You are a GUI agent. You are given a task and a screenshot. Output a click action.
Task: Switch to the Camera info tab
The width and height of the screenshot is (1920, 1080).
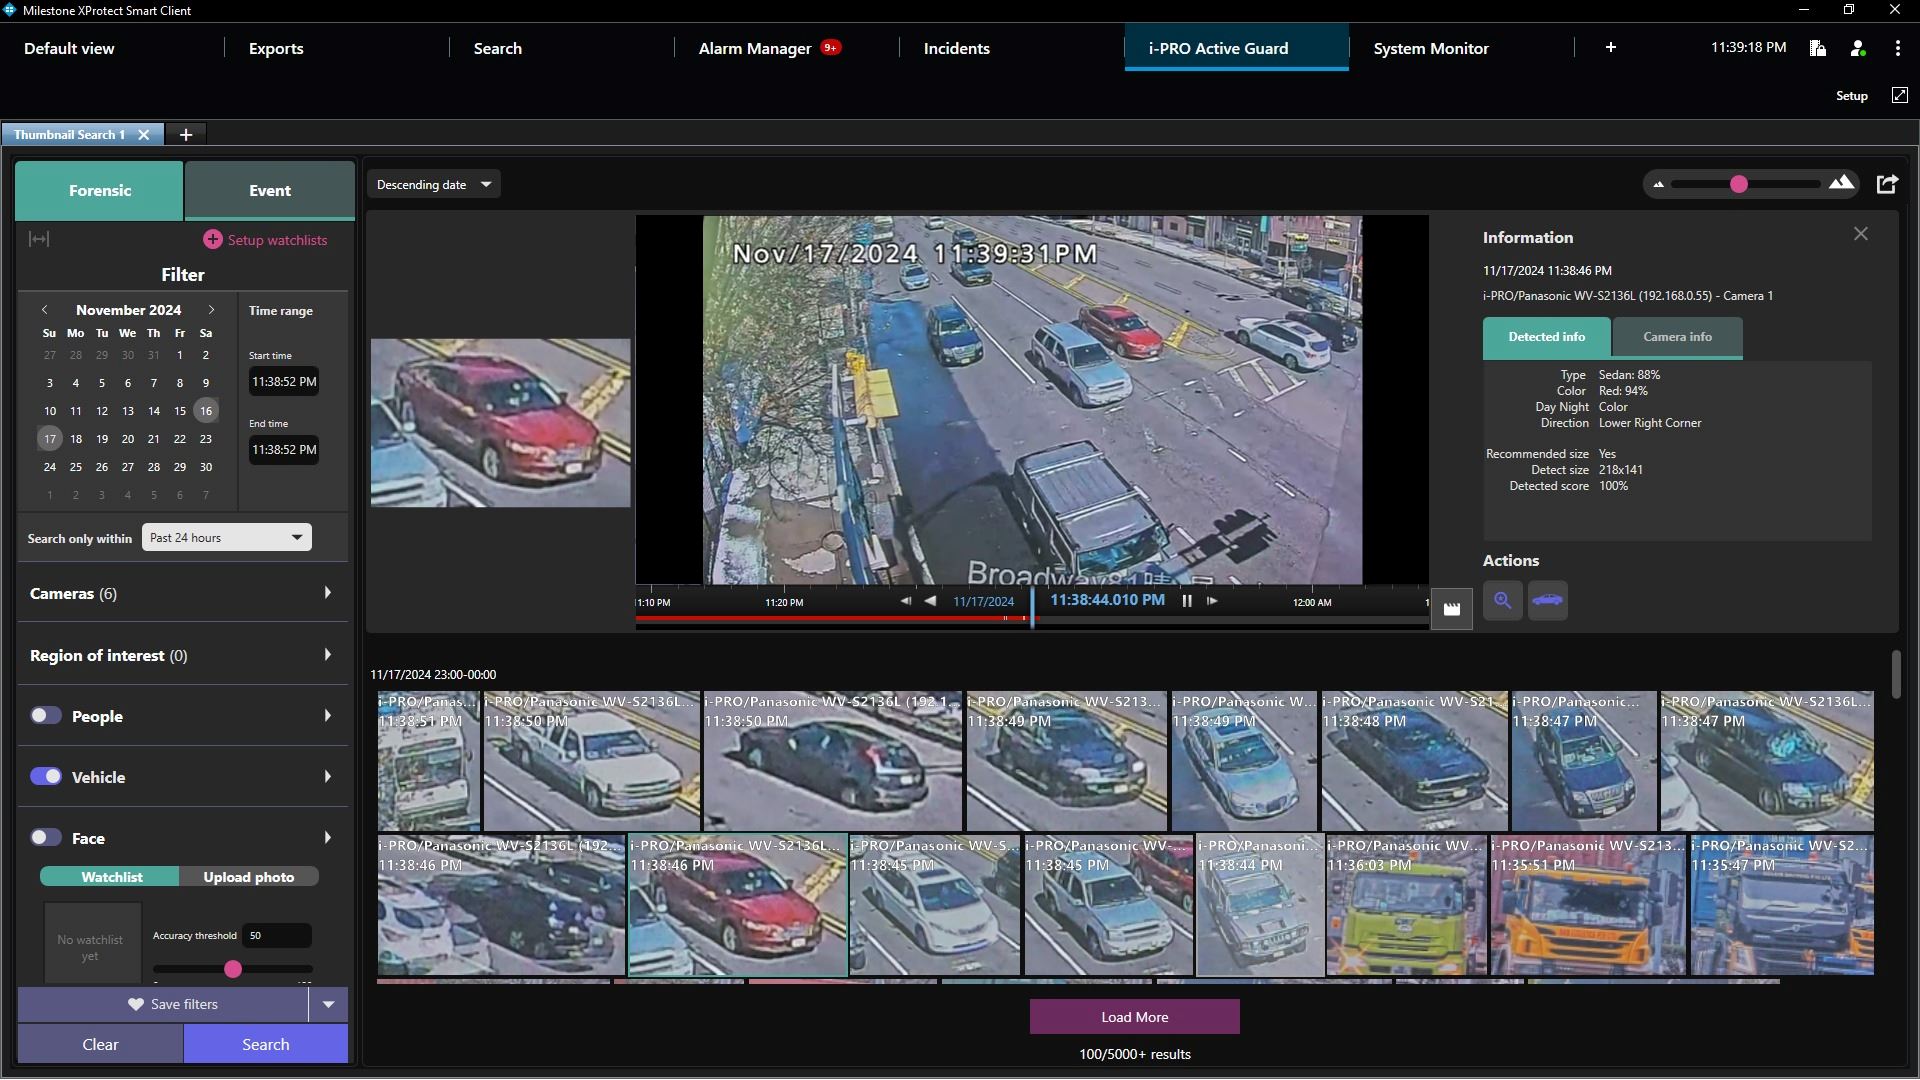coord(1677,337)
